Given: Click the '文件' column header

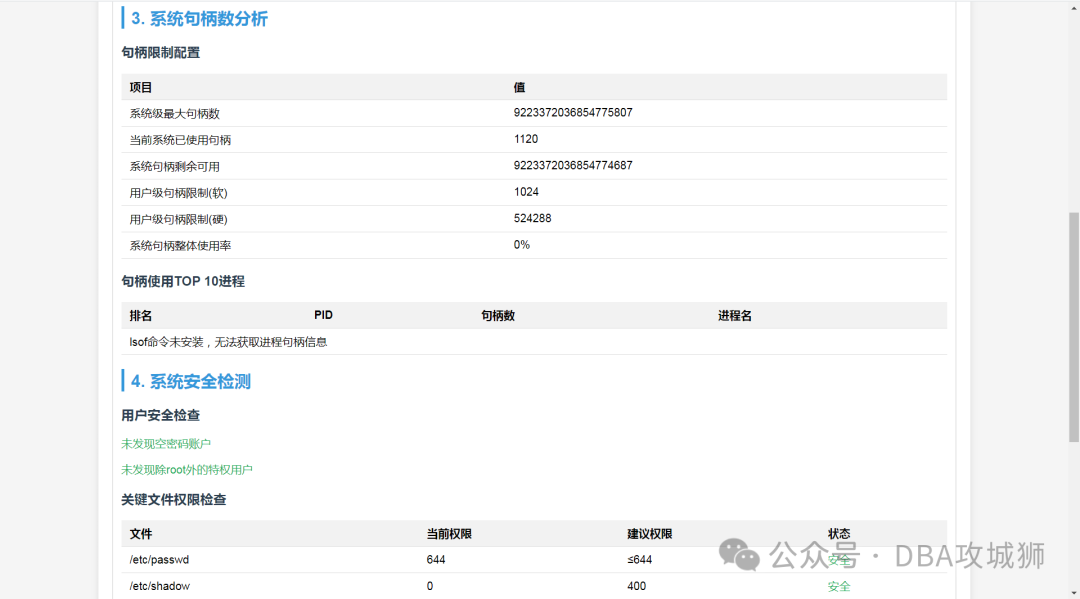Looking at the screenshot, I should click(x=141, y=534).
